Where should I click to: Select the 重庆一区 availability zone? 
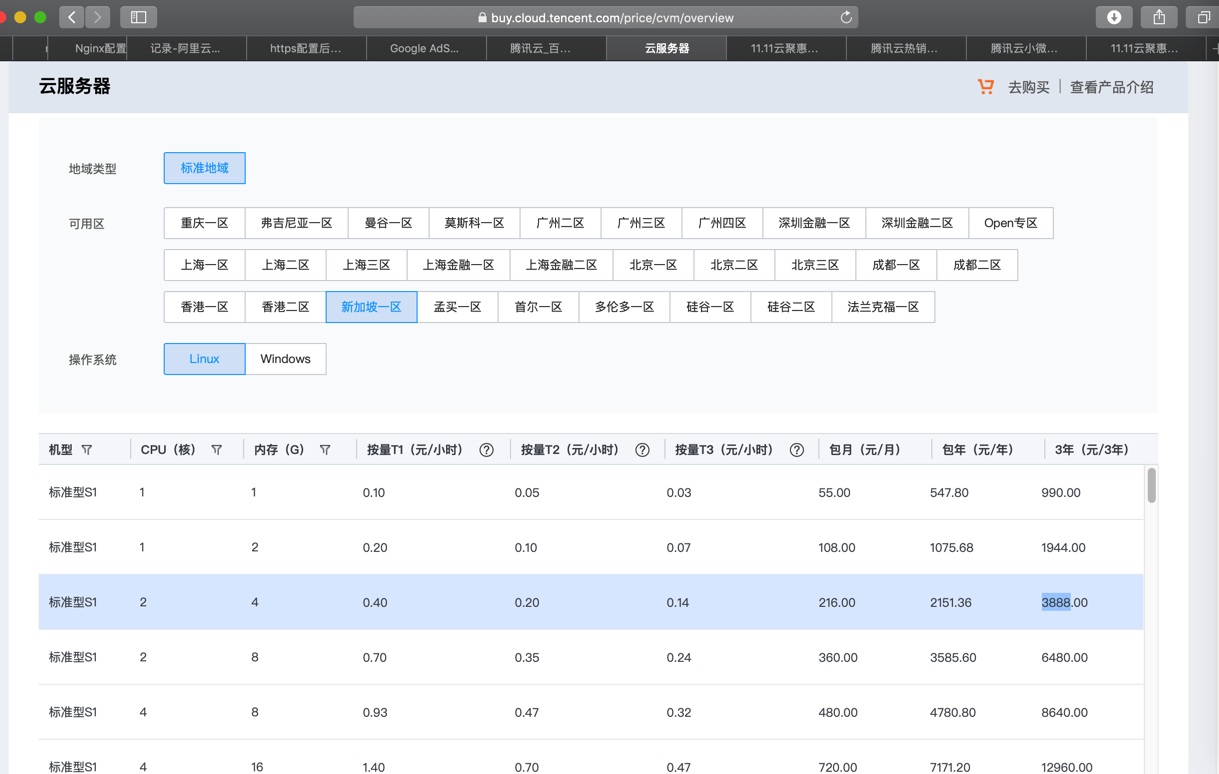tap(204, 223)
